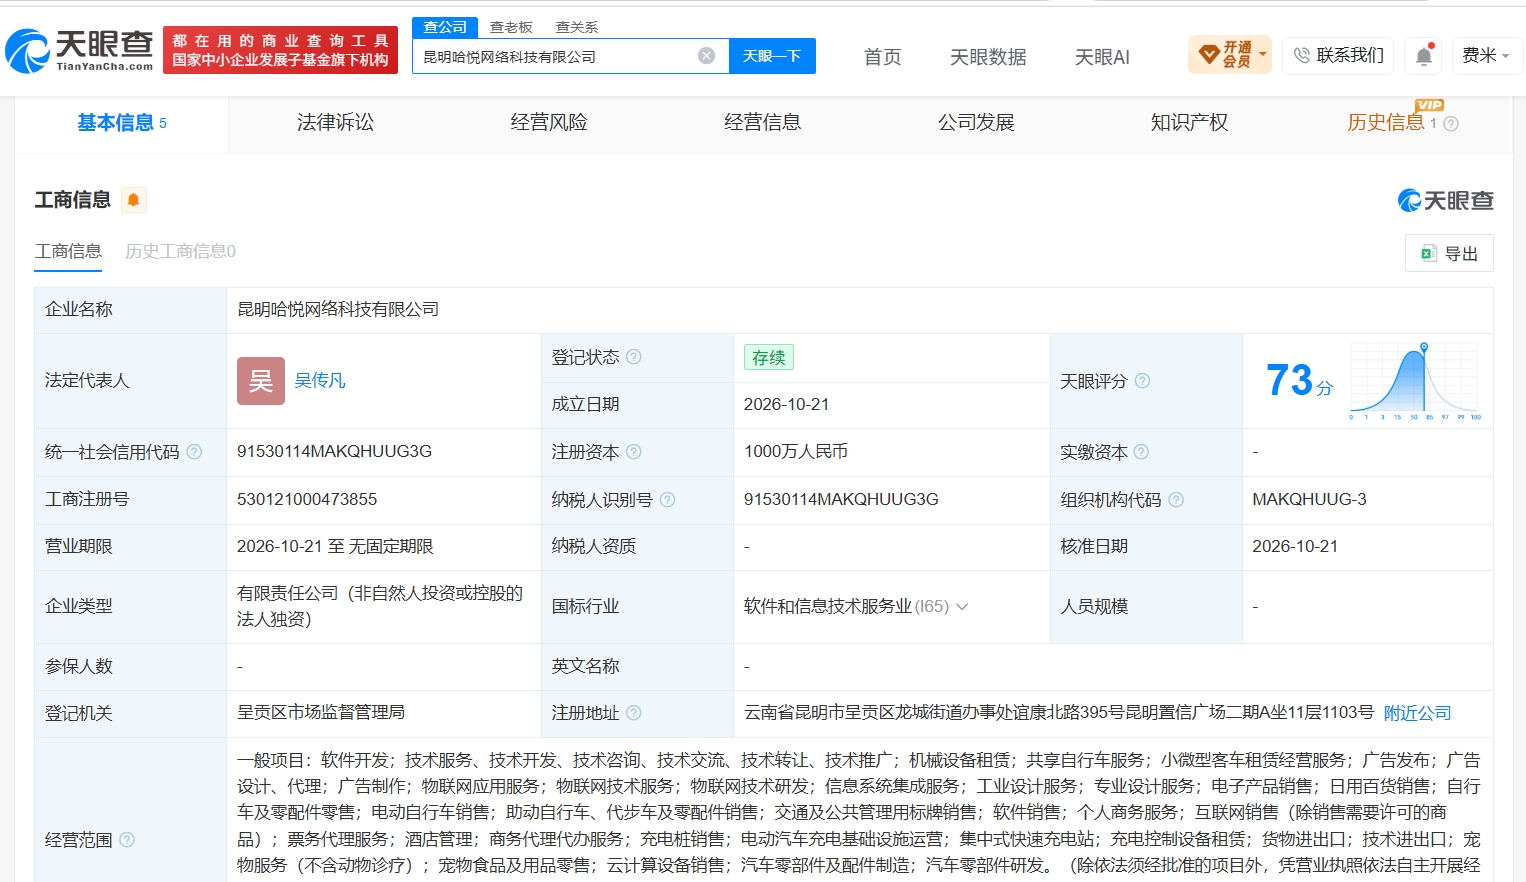
Task: Click the phone icon in 联系我们
Action: click(1301, 56)
